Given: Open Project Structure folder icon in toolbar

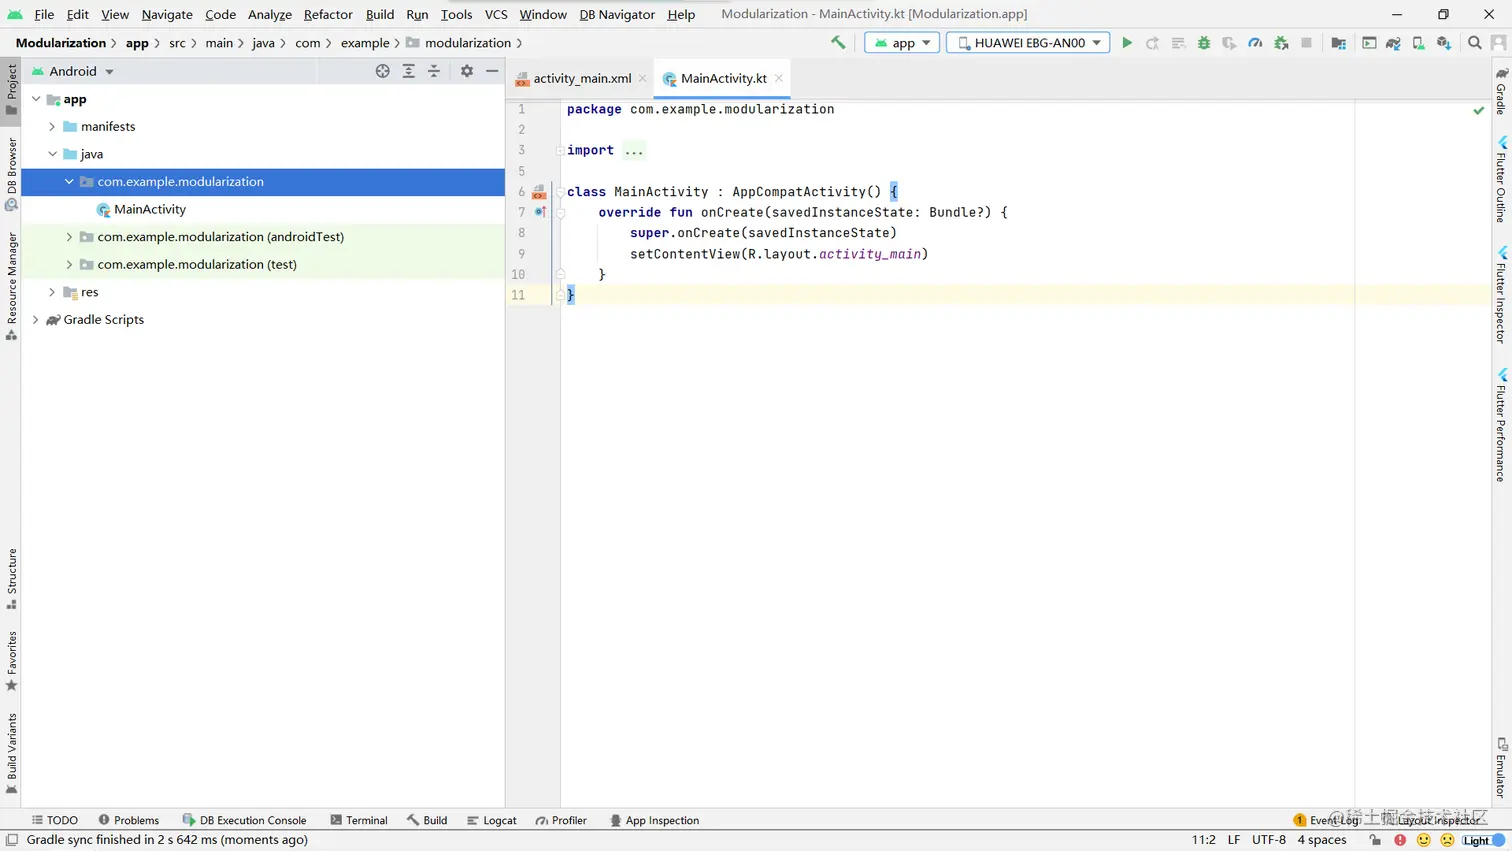Looking at the screenshot, I should (x=1338, y=43).
